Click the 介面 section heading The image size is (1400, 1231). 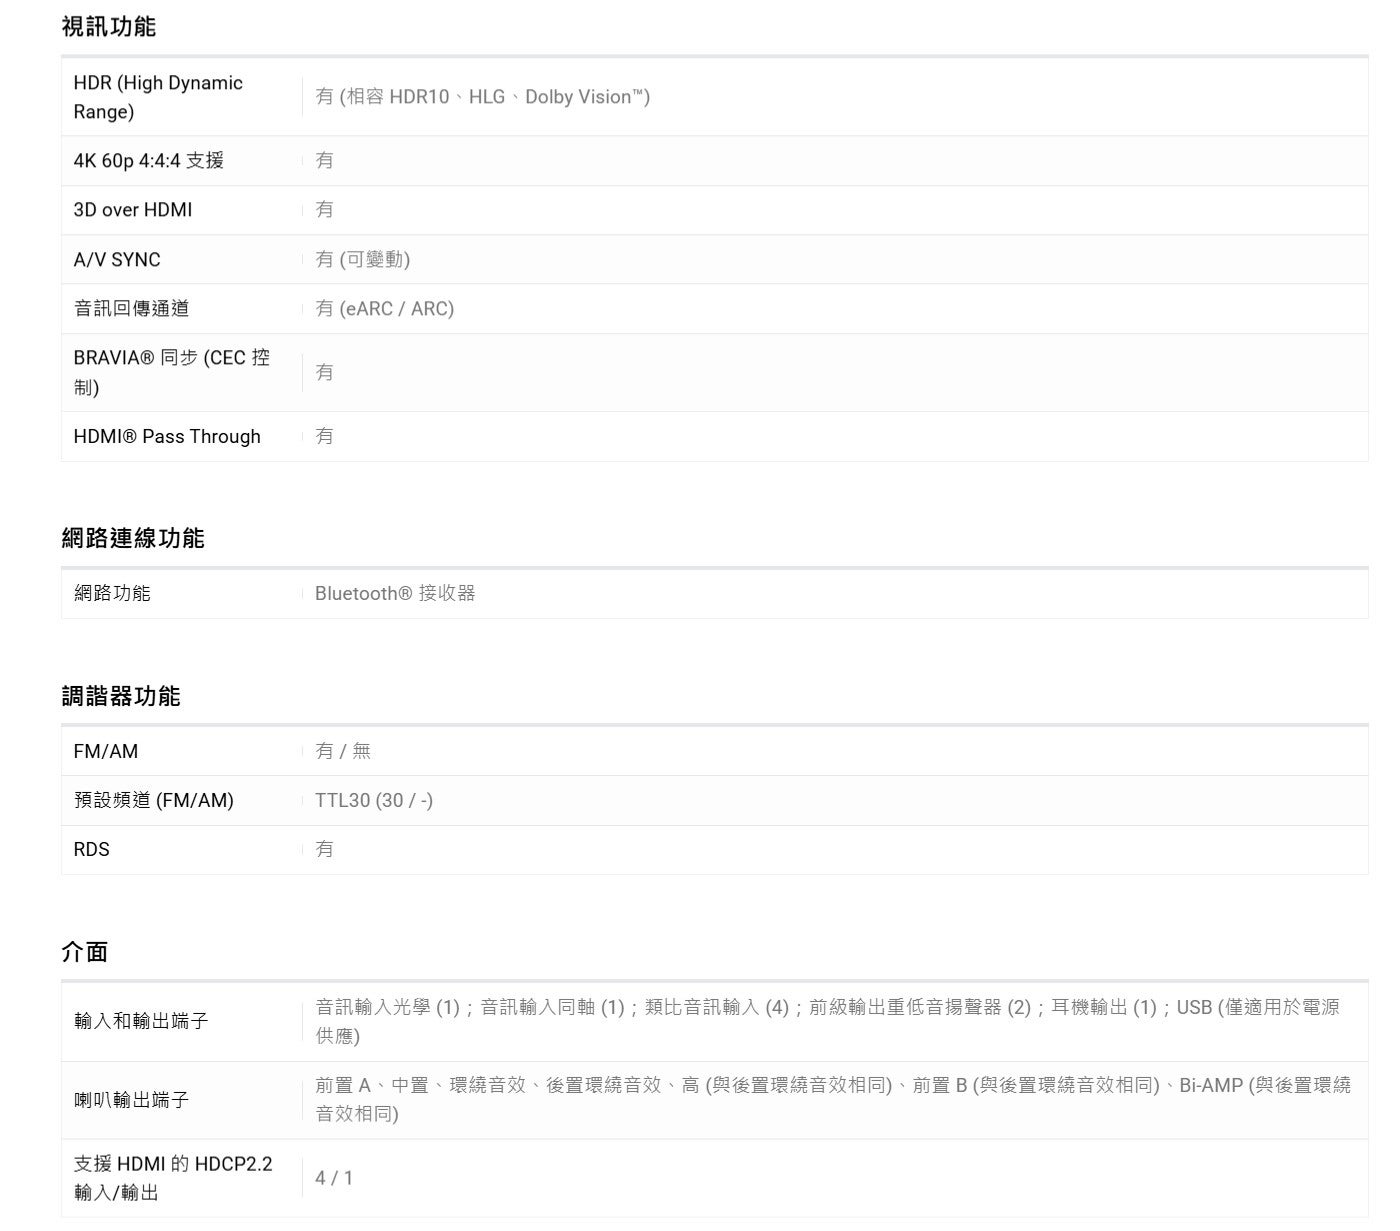click(x=85, y=952)
